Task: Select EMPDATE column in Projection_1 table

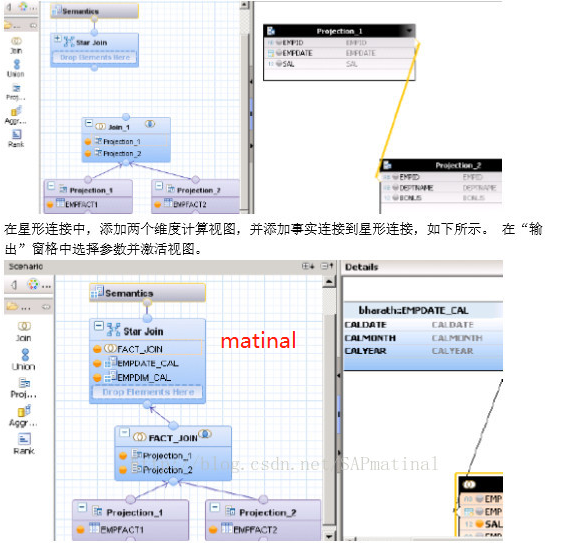Action: 339,53
